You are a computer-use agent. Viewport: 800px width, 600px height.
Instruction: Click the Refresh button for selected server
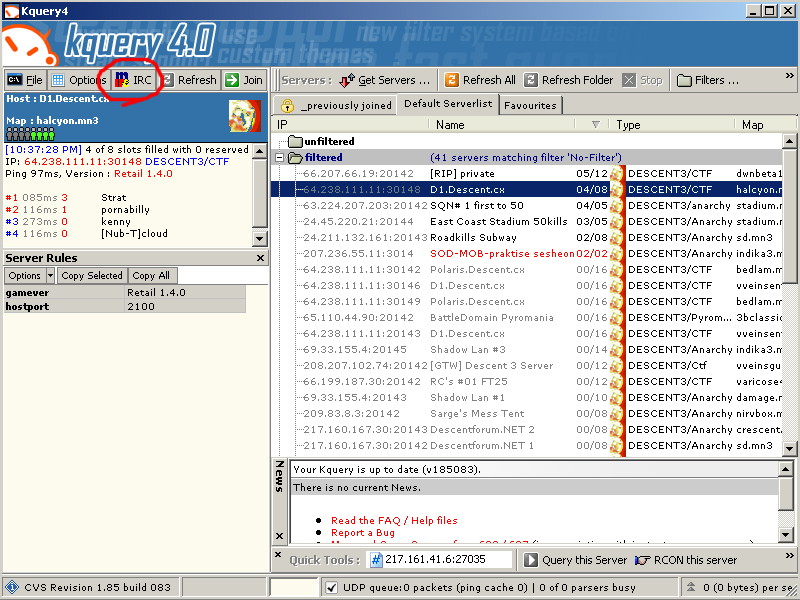pos(190,80)
